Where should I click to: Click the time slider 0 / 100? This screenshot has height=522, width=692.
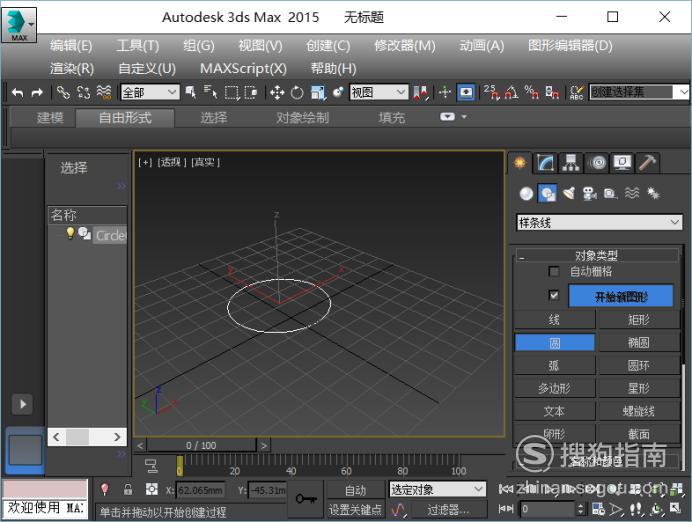pyautogui.click(x=201, y=446)
